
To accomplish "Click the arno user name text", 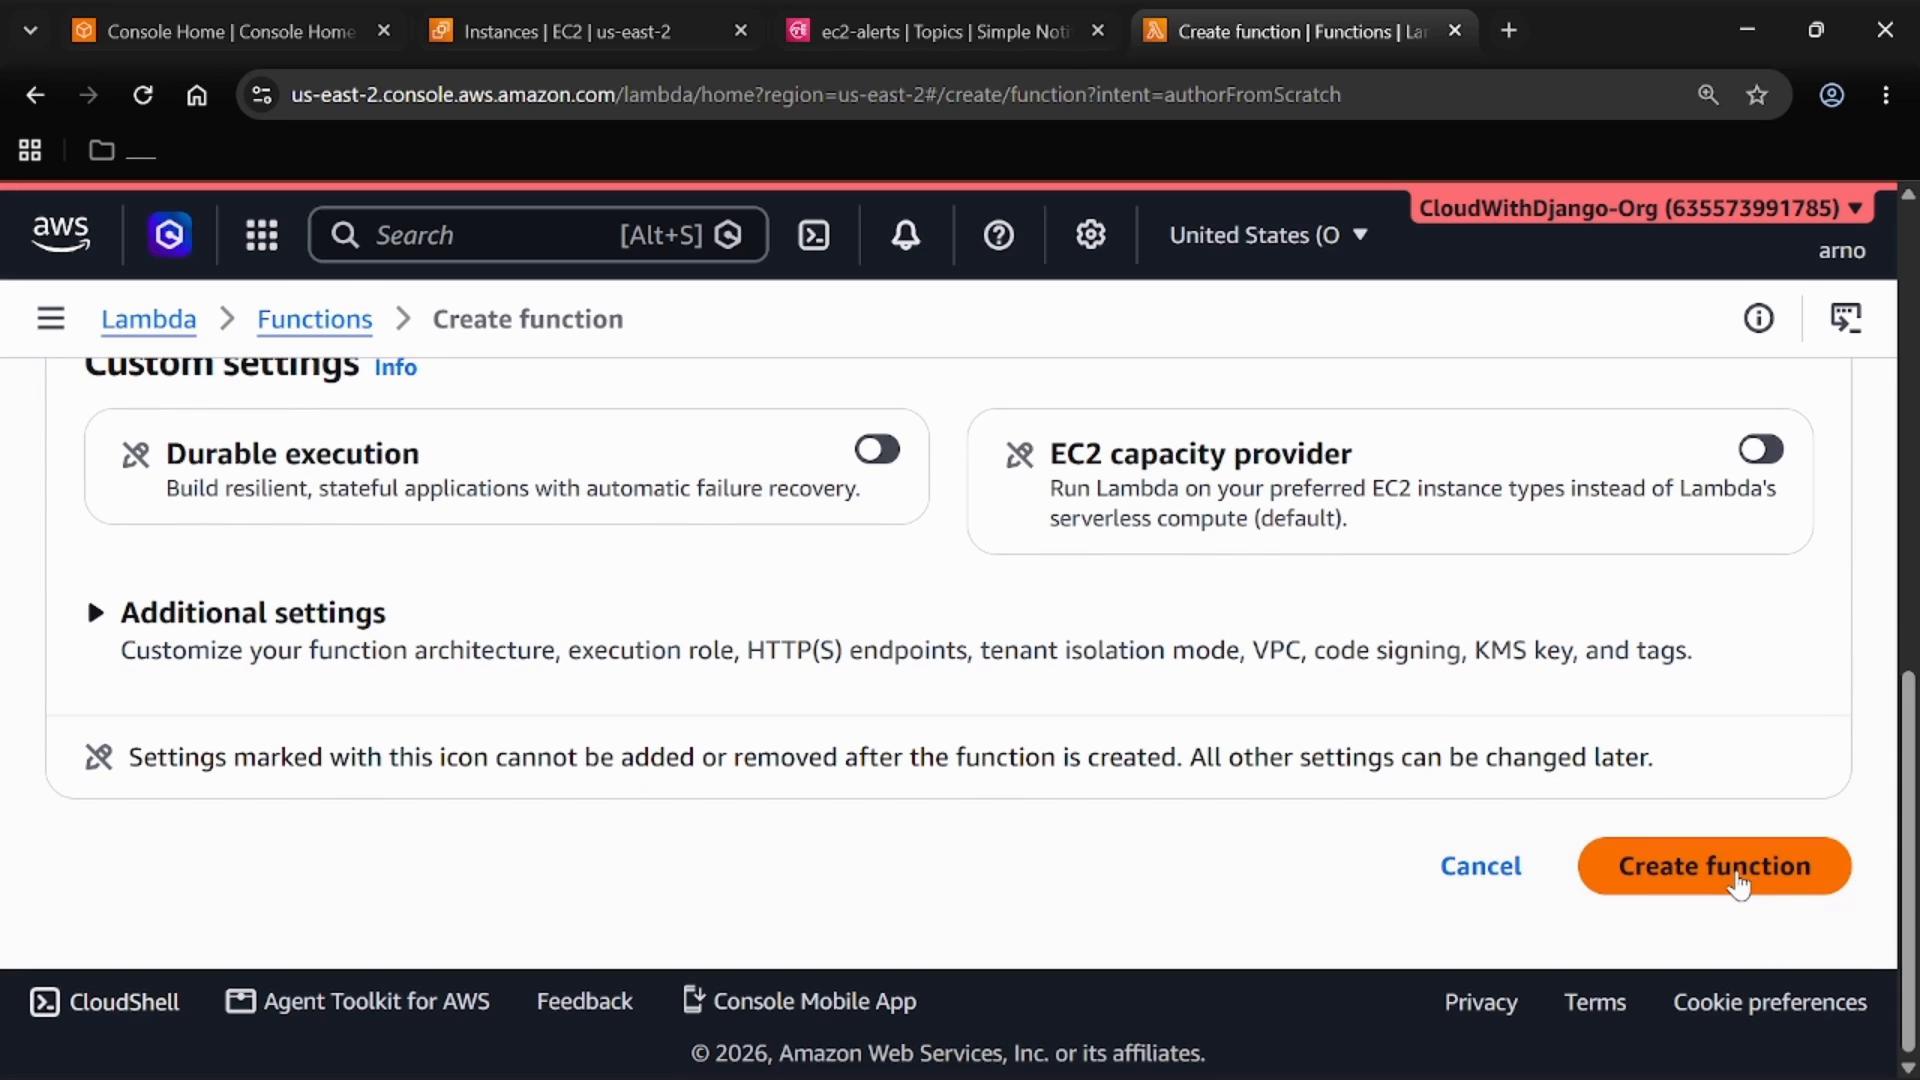I will tap(1842, 251).
